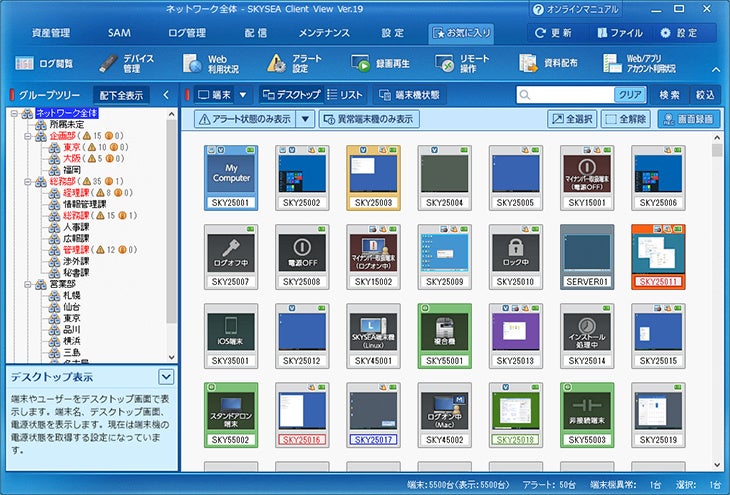The height and width of the screenshot is (495, 730).
Task: Click the 全選択 button
Action: tap(570, 119)
